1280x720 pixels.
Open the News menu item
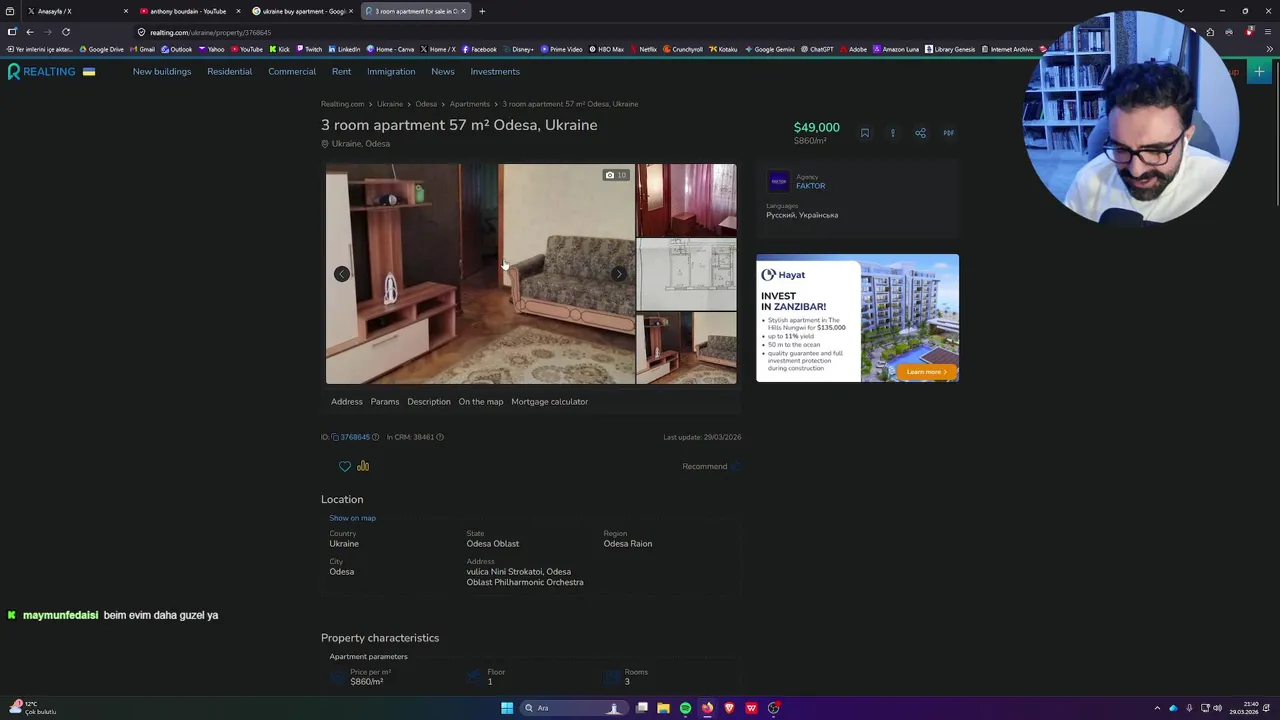point(443,72)
